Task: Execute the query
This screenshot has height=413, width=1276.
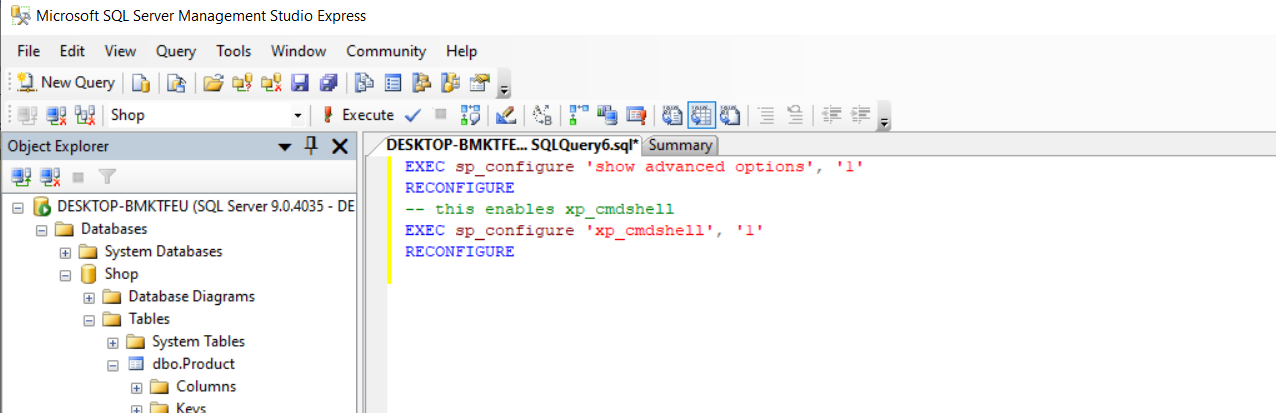Action: pyautogui.click(x=357, y=115)
